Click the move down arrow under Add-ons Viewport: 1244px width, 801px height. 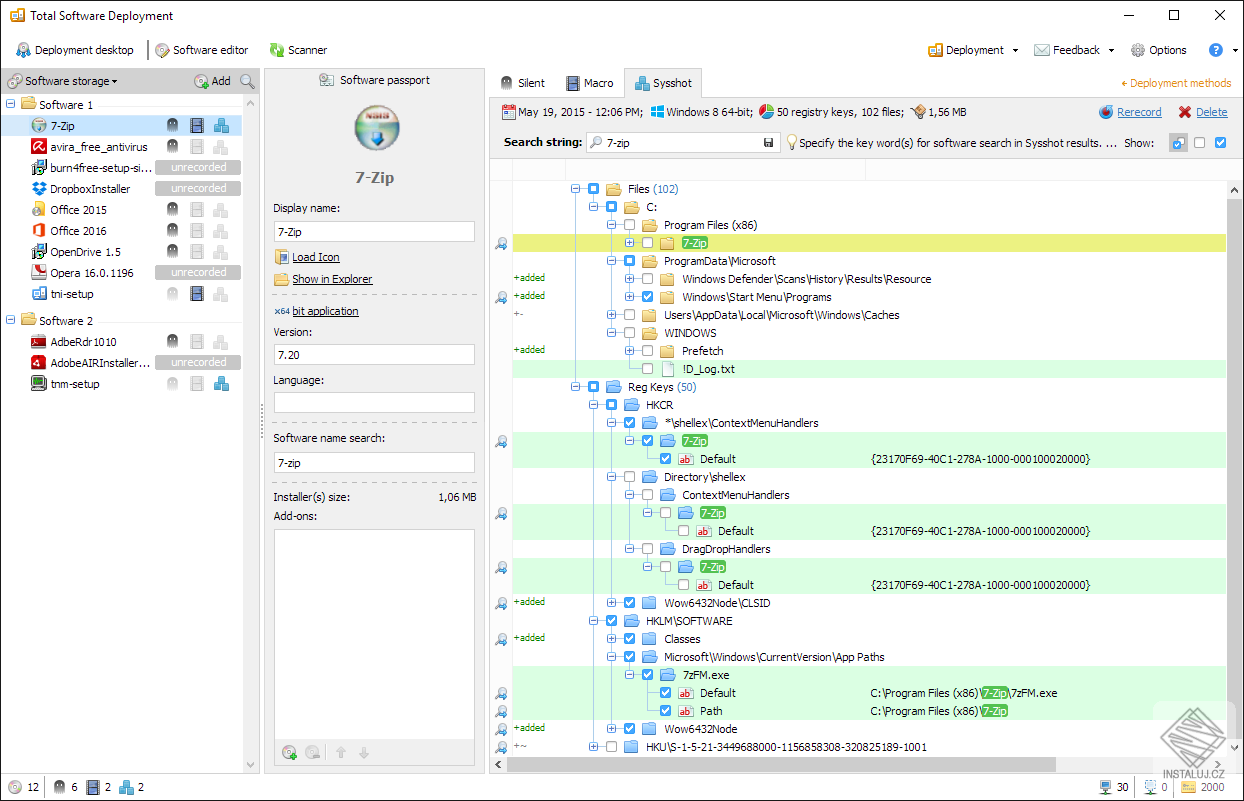[364, 752]
